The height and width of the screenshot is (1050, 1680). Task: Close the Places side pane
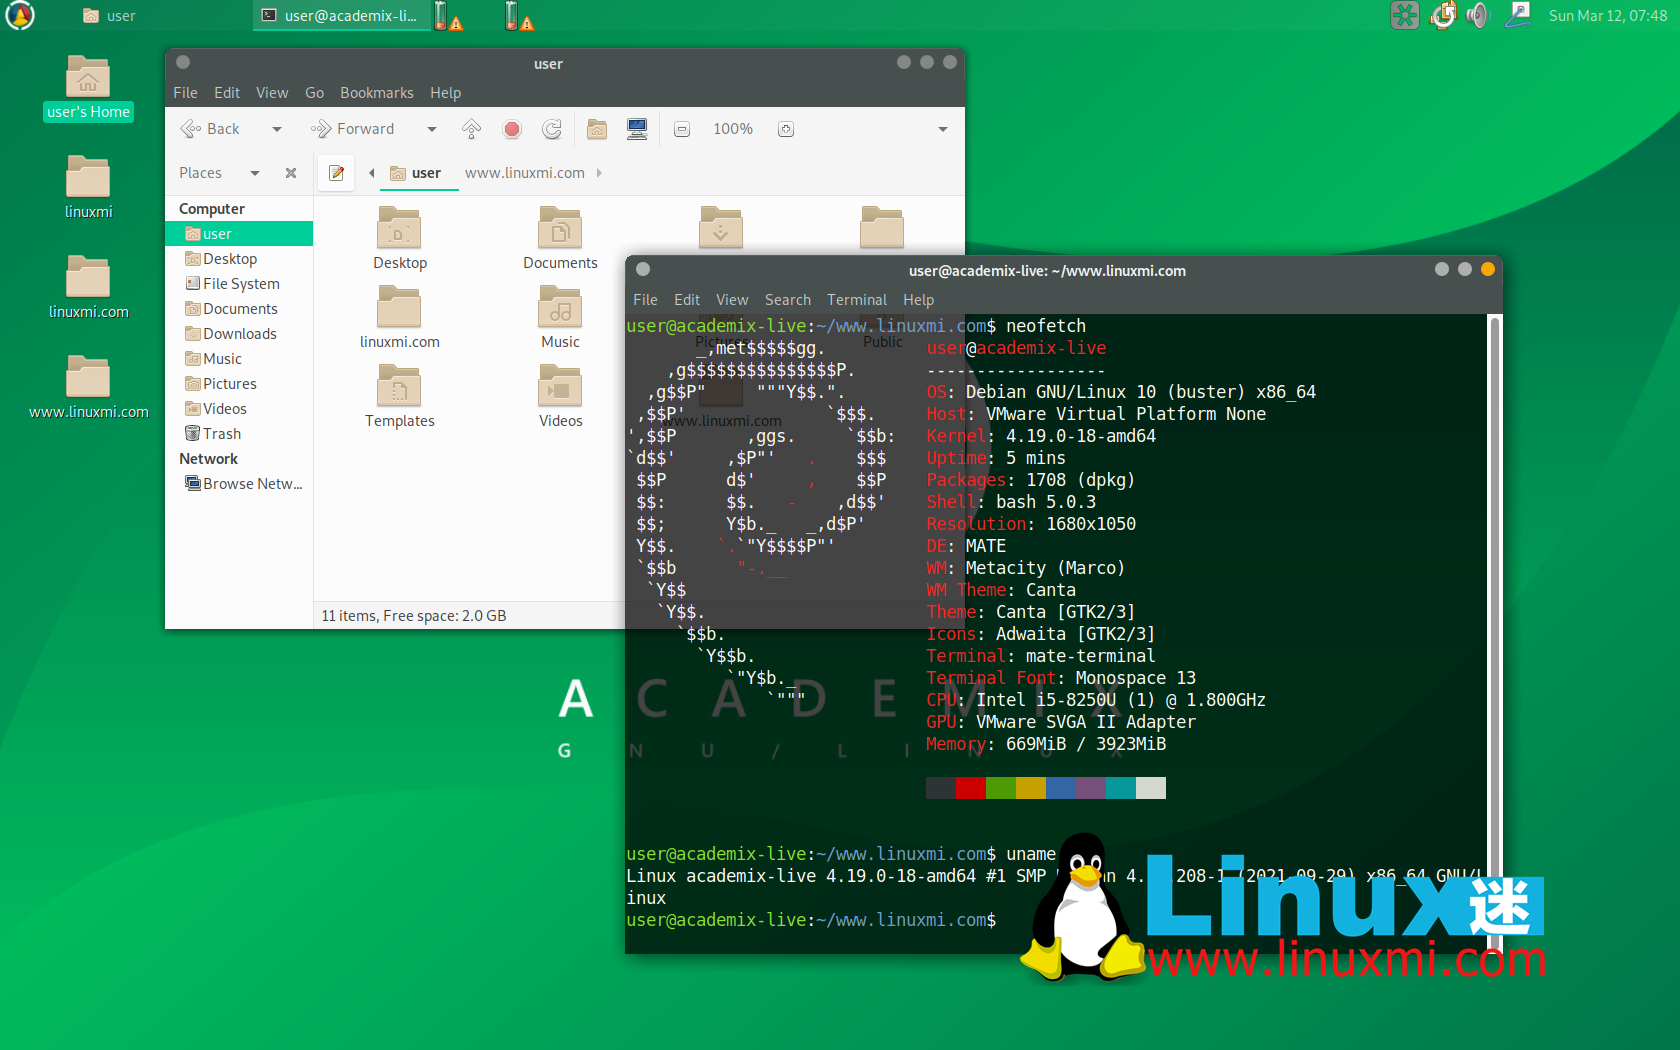(291, 173)
